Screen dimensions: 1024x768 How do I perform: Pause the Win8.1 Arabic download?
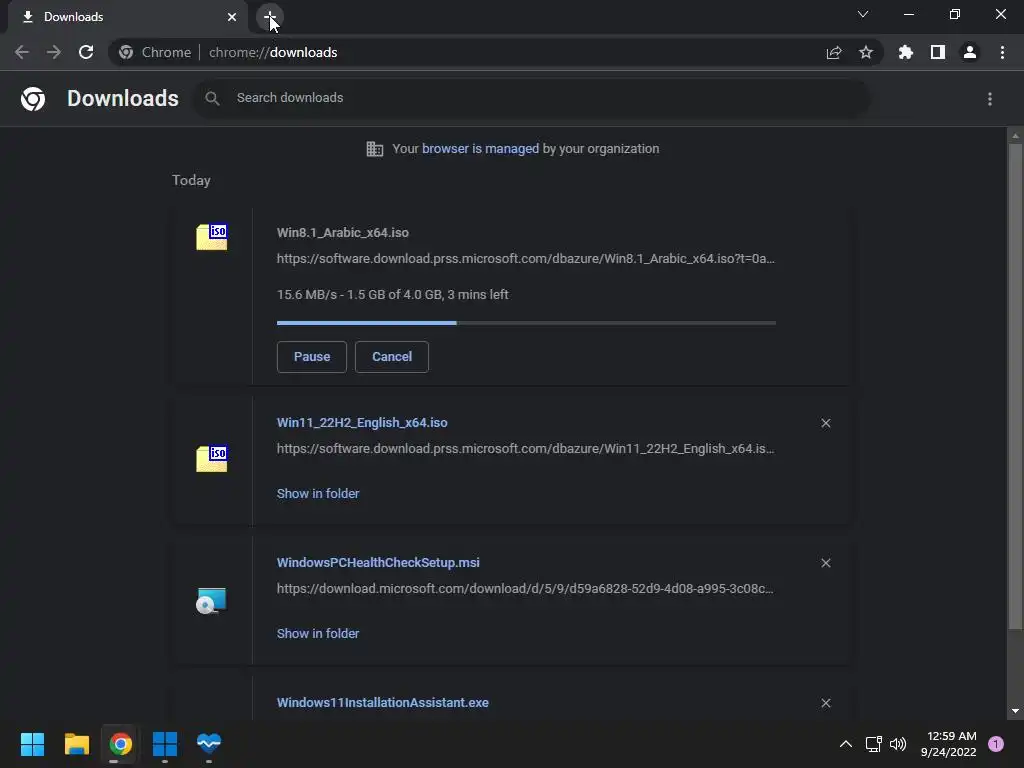coord(312,357)
